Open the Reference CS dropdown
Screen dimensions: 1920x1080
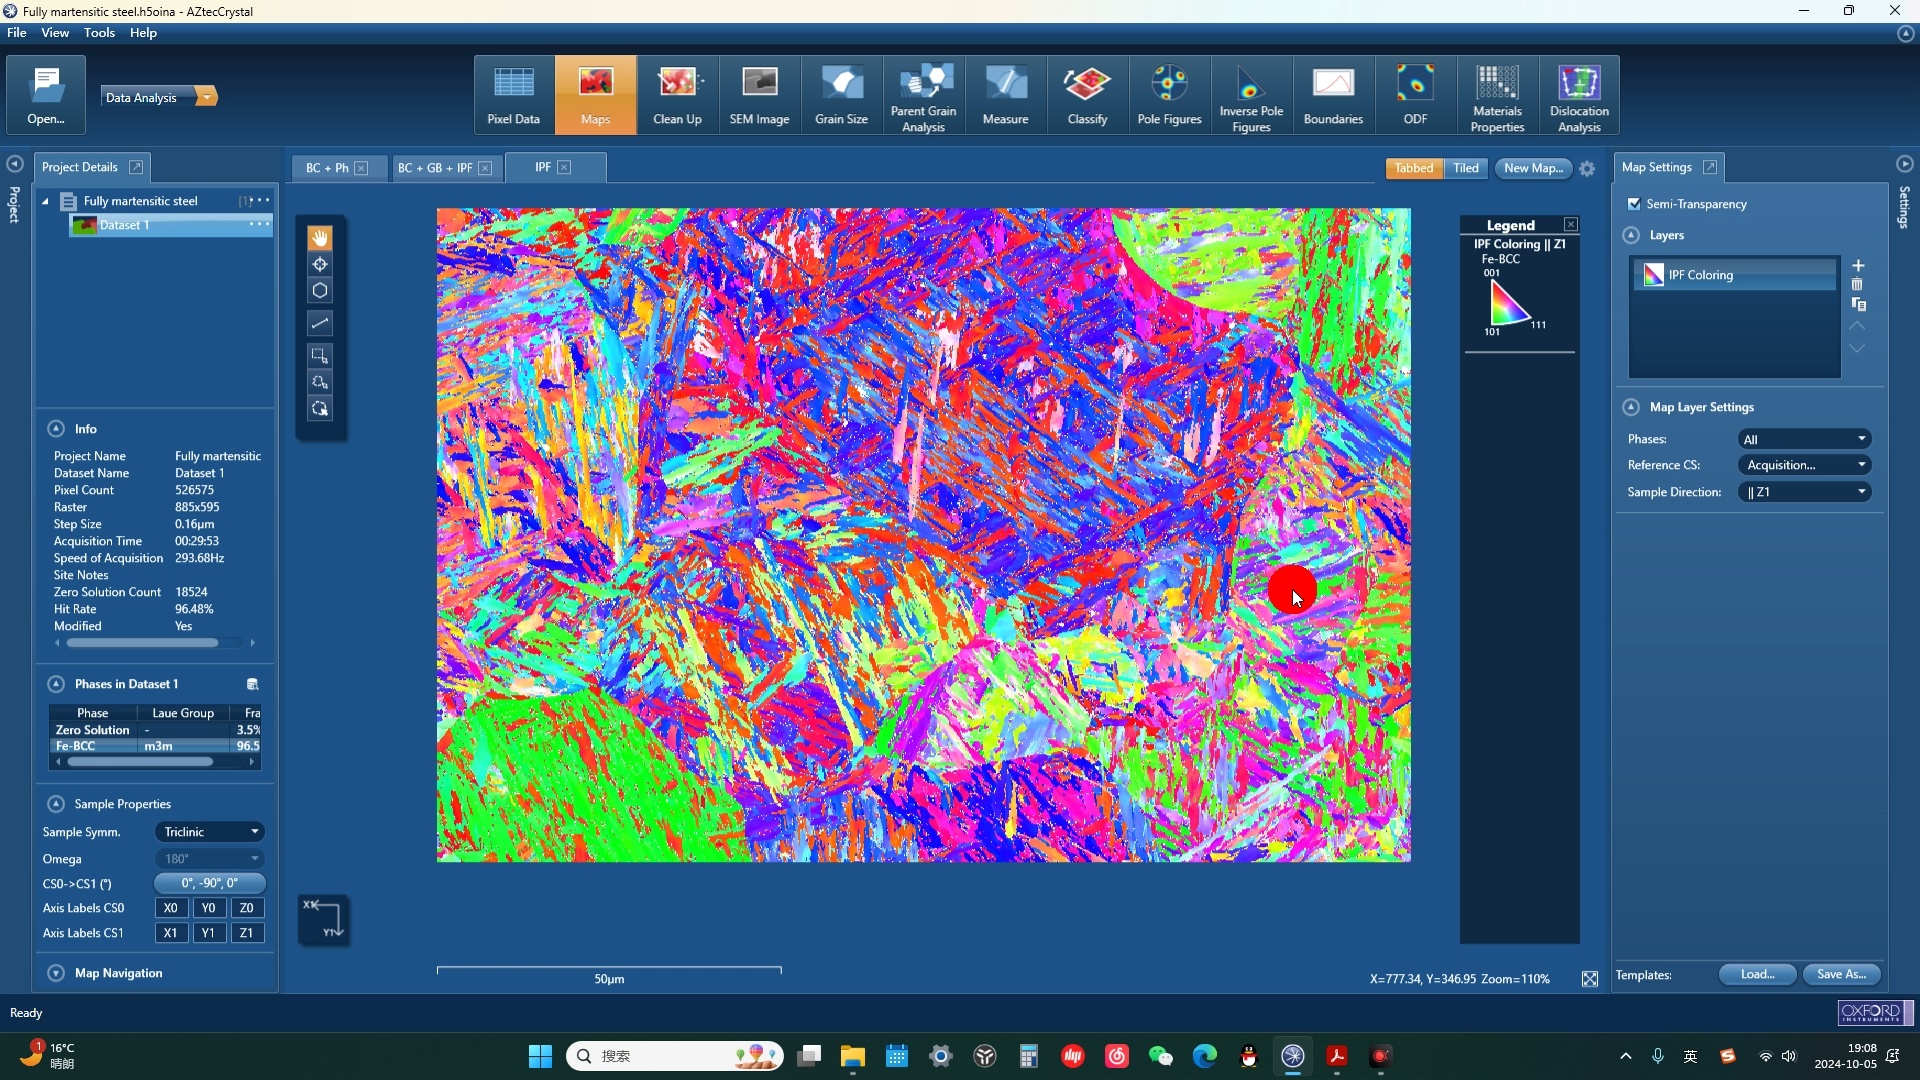(1805, 466)
